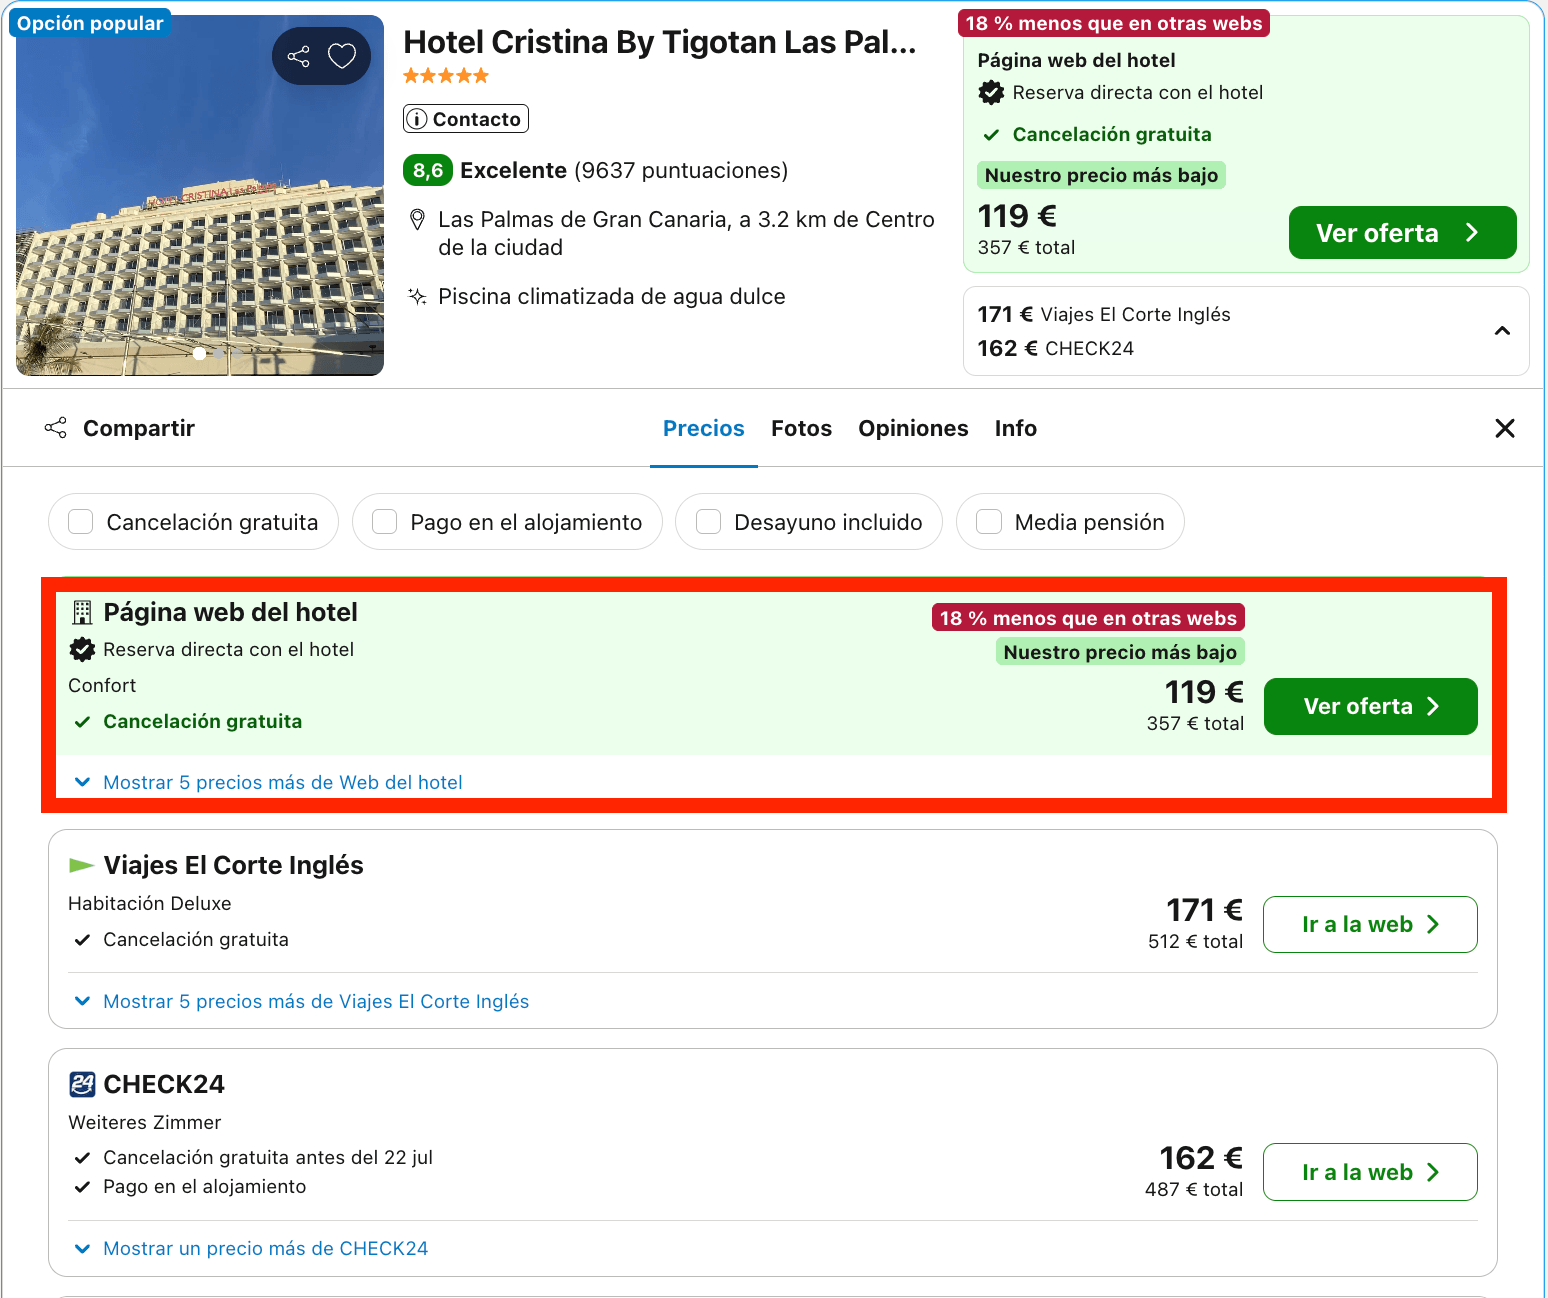Click the Compartir share icon
Screen dimensions: 1548x1298
point(56,428)
